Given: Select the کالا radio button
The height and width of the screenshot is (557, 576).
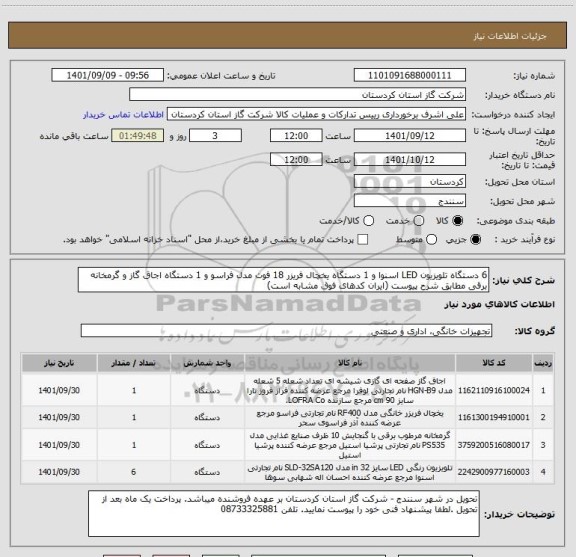Looking at the screenshot, I should point(458,221).
